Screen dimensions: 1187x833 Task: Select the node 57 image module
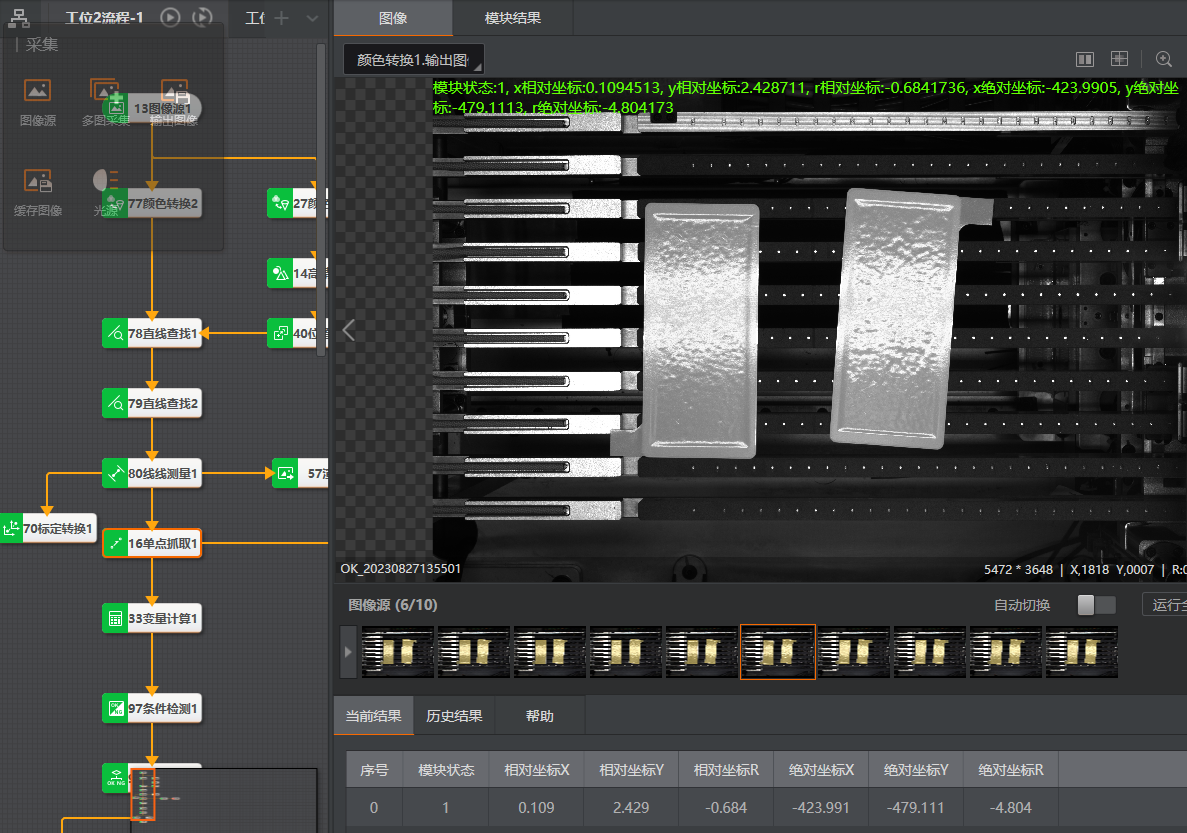300,473
